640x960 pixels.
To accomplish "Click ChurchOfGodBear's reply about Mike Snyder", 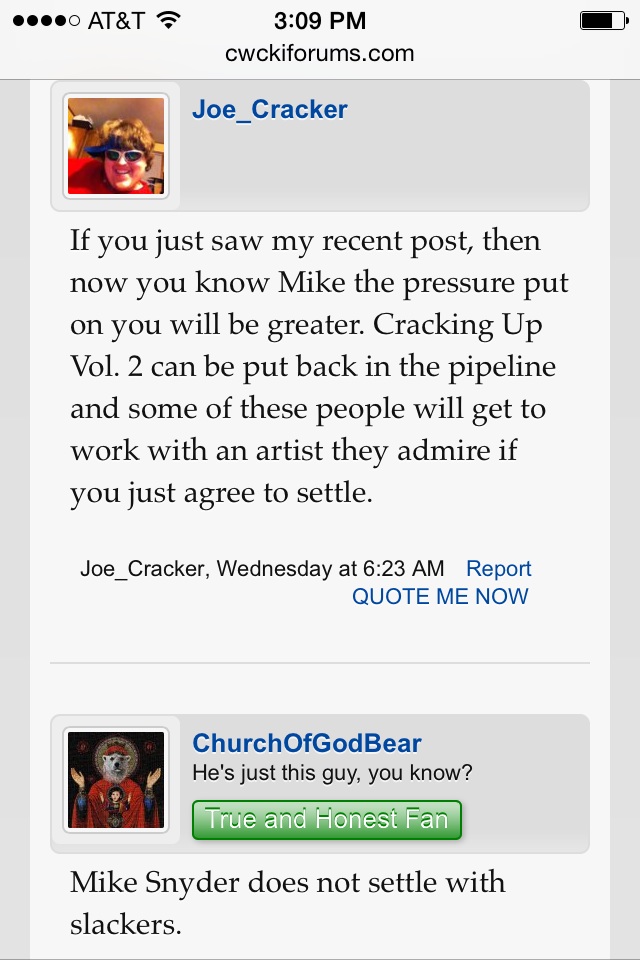I will [x=288, y=903].
